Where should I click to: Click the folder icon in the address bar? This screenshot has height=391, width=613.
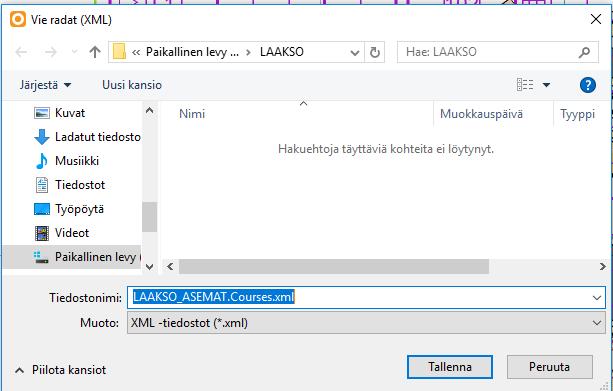click(x=119, y=52)
